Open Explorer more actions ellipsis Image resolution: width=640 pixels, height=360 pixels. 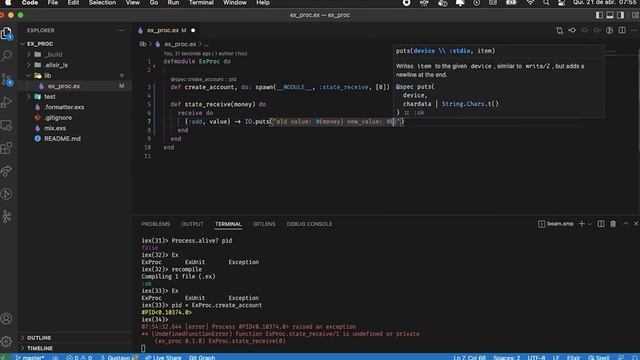coord(121,30)
